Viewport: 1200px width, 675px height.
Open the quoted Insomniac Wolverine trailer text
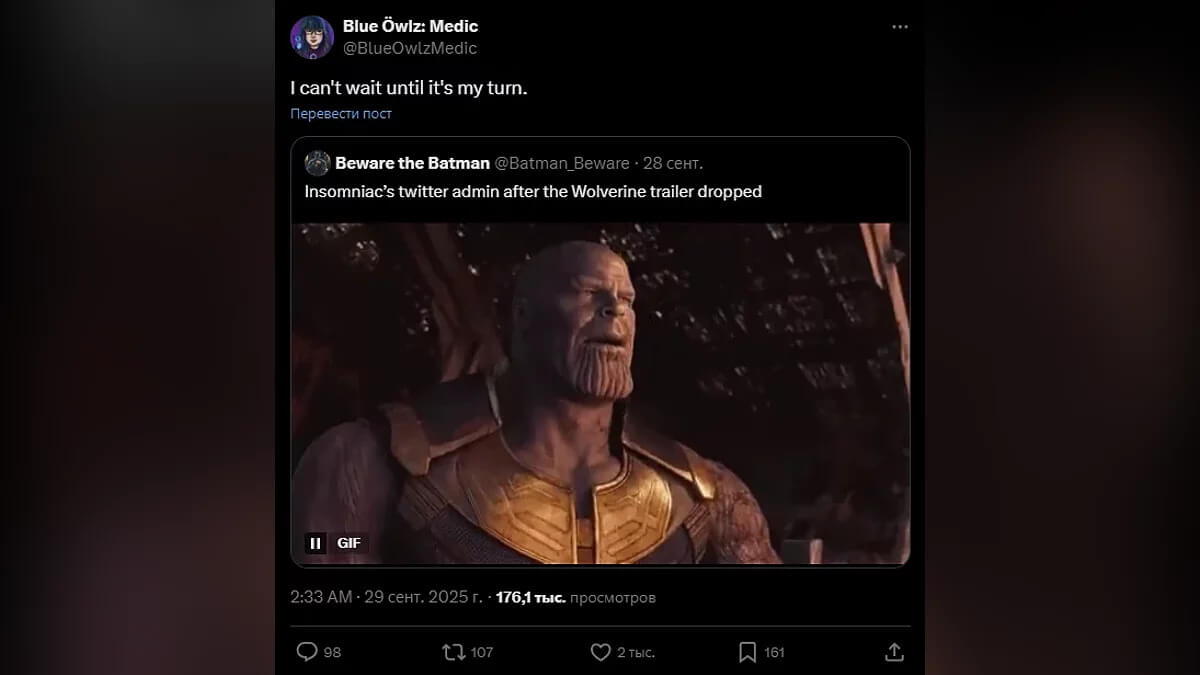[x=533, y=191]
